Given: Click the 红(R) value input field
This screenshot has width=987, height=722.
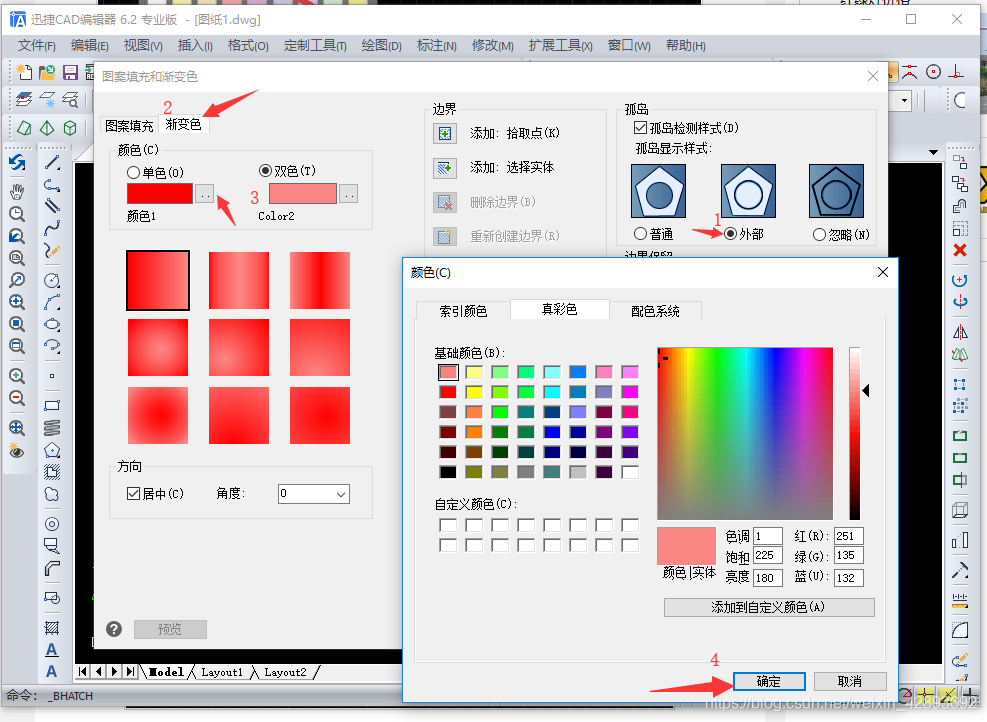Looking at the screenshot, I should (849, 536).
